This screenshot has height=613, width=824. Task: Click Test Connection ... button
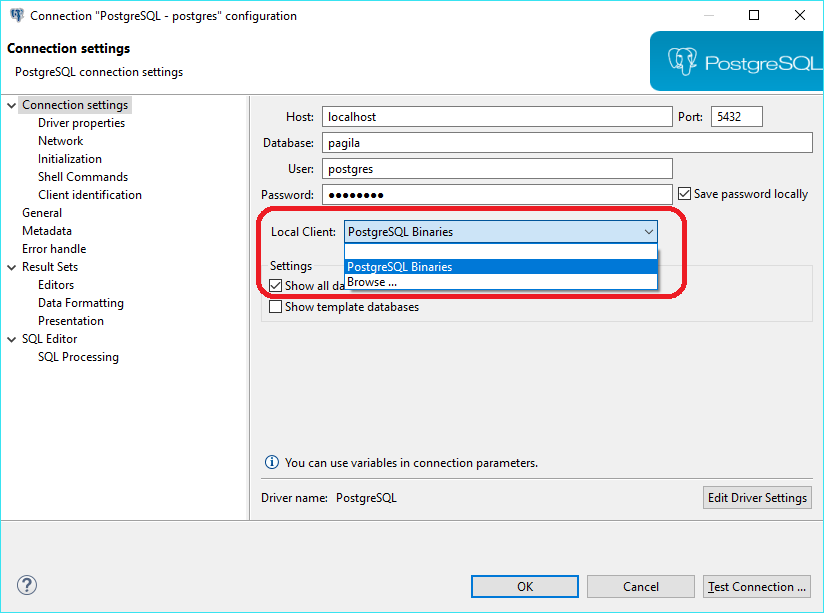click(x=757, y=587)
